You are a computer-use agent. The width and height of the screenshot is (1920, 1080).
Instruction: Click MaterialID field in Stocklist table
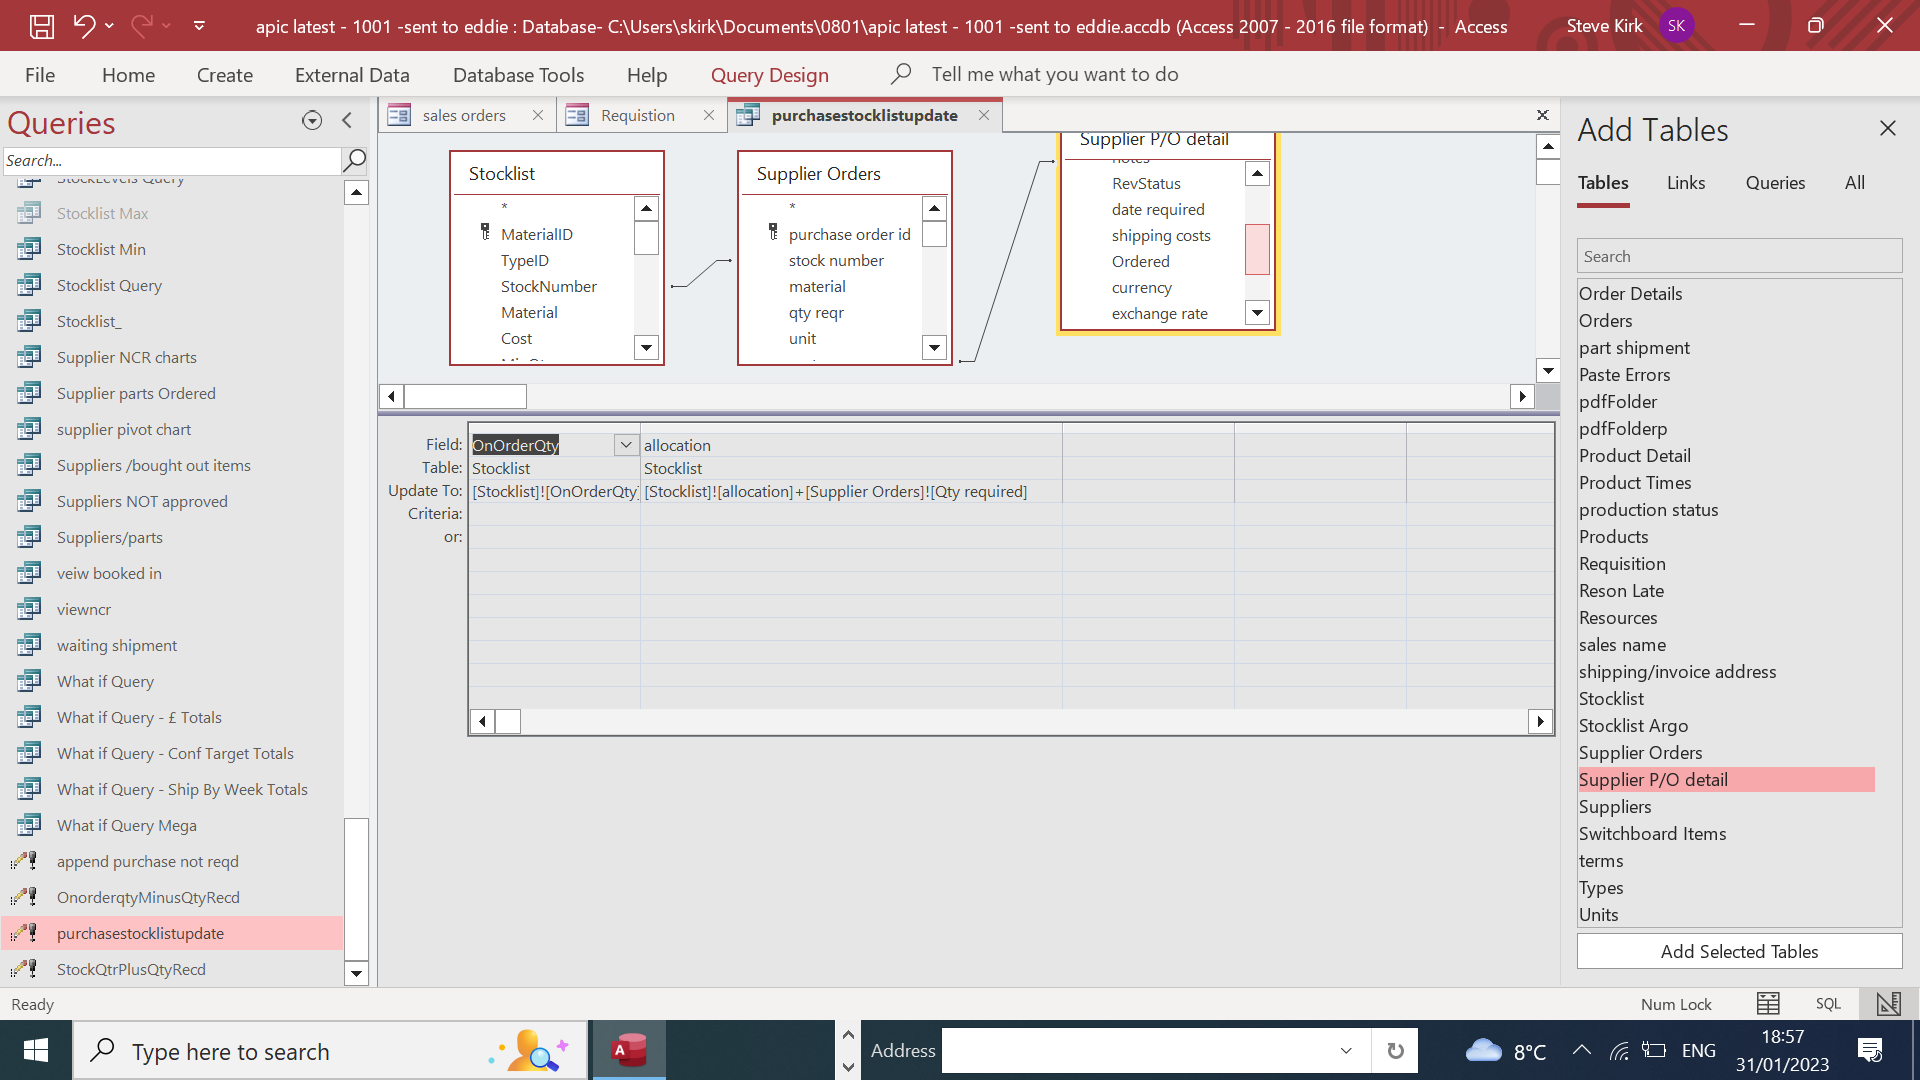click(537, 234)
